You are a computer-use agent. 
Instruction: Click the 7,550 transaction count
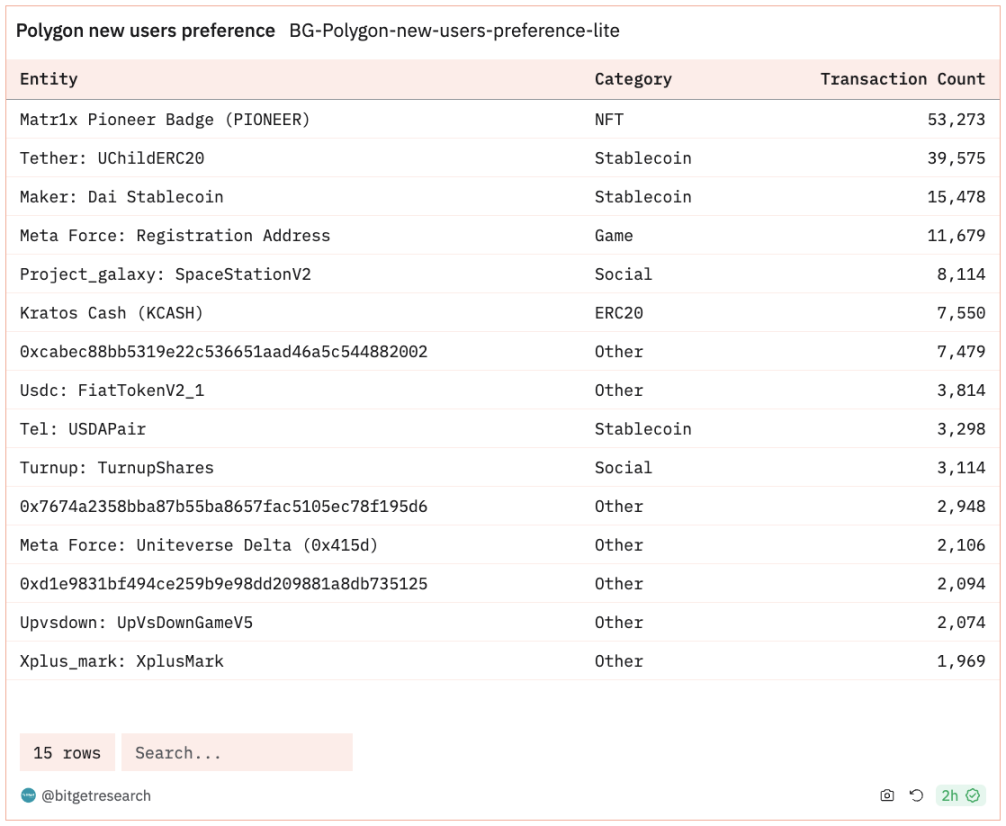961,313
